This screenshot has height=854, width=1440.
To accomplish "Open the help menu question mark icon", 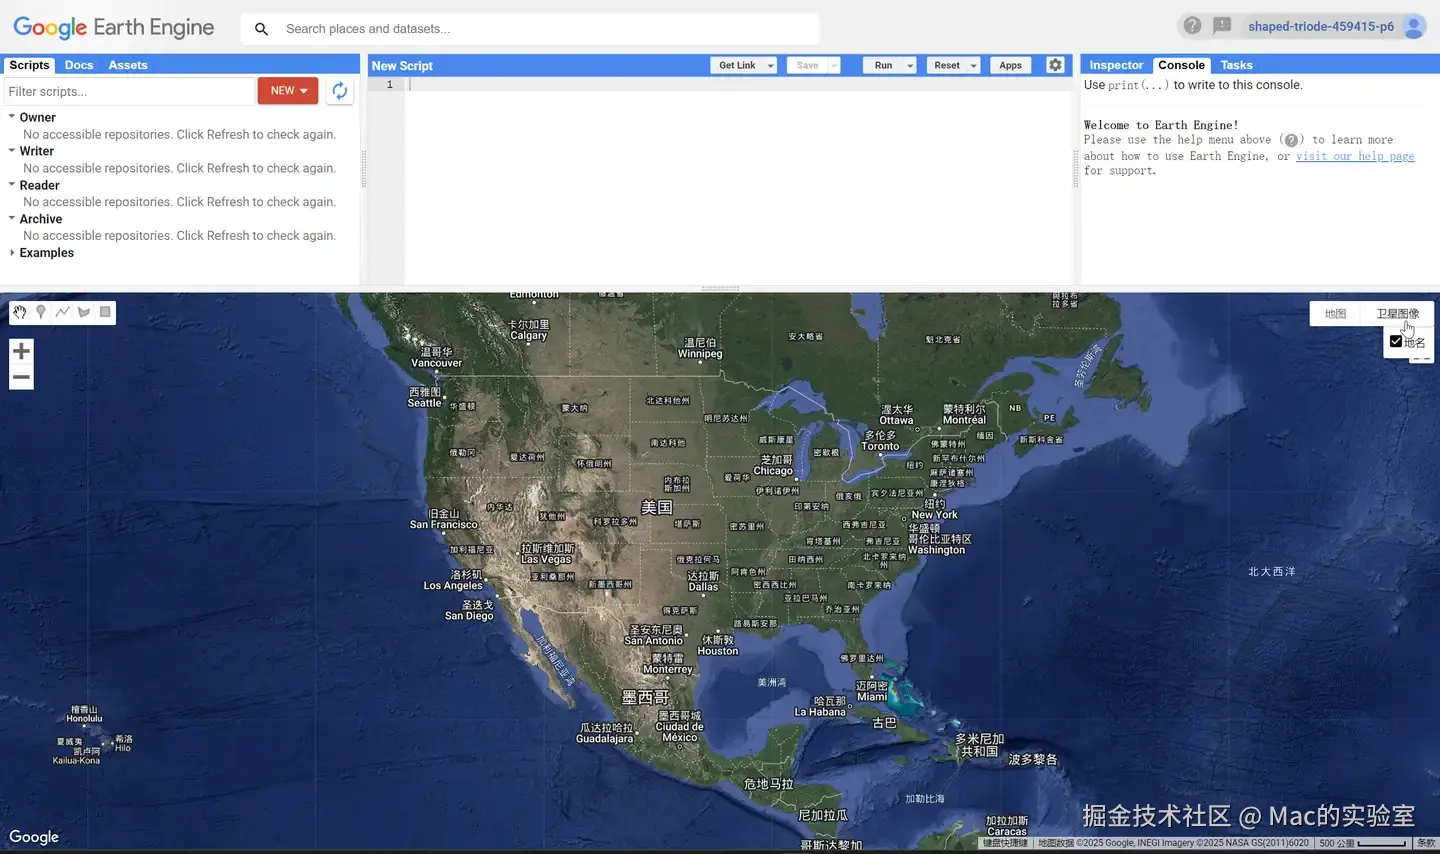I will click(1192, 26).
